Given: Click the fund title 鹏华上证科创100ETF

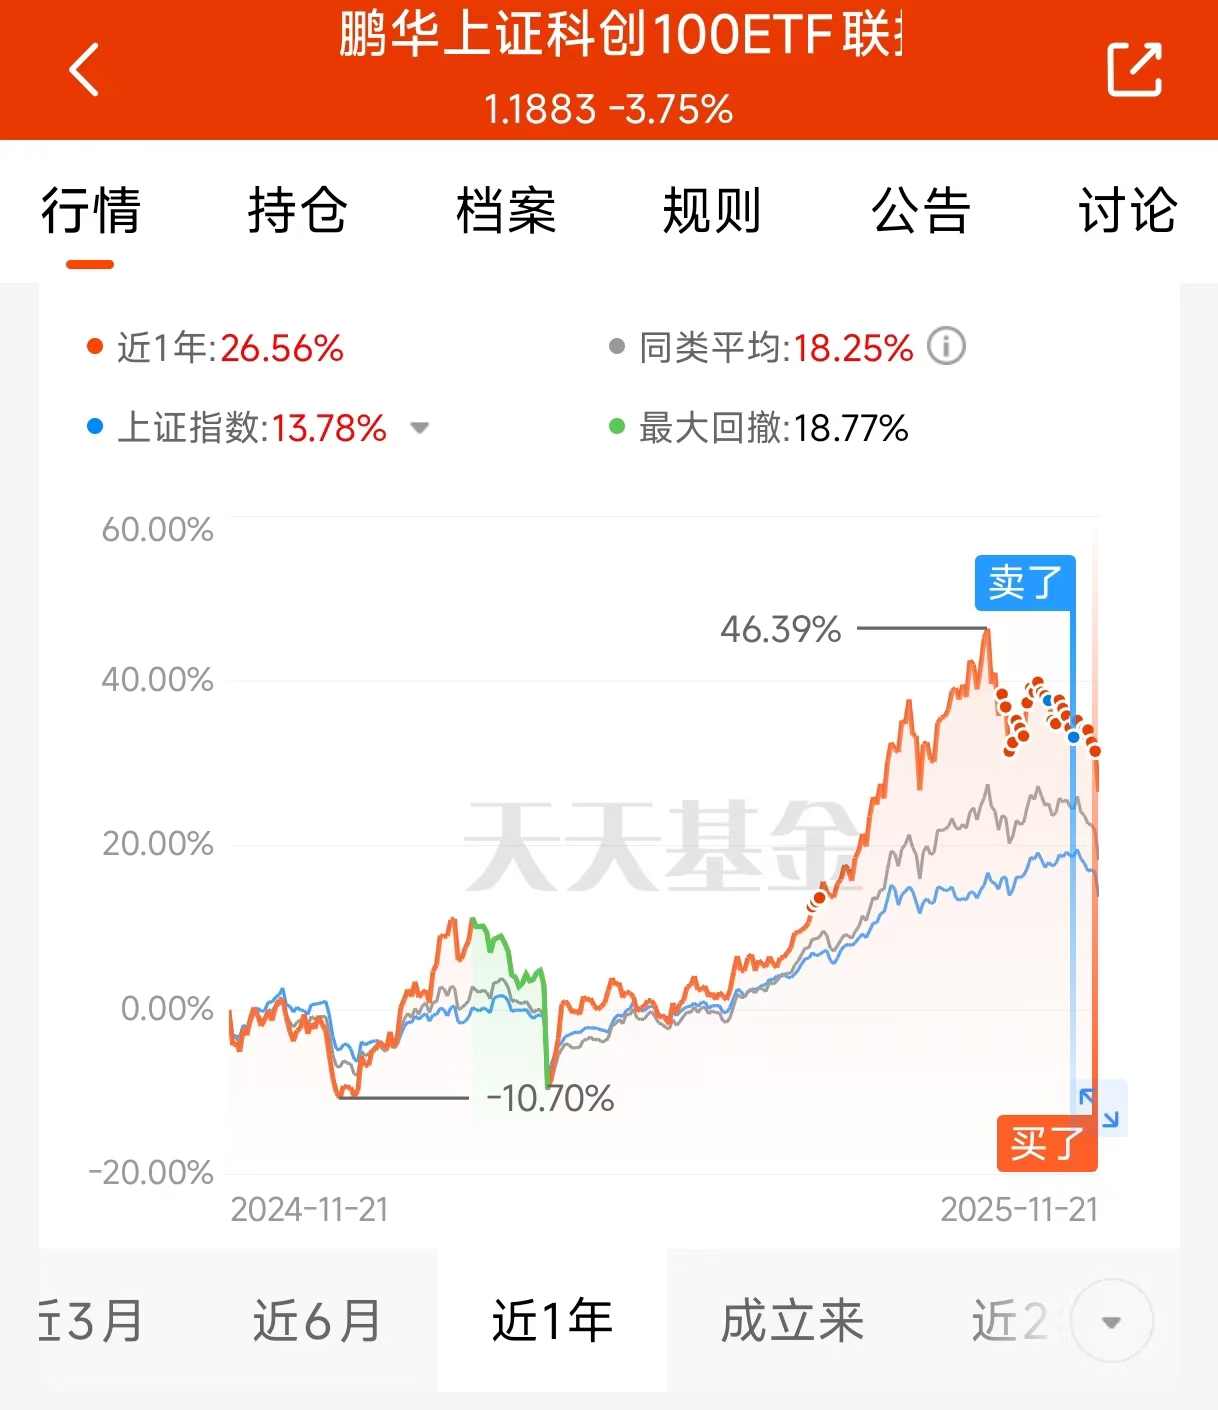Looking at the screenshot, I should coord(620,35).
